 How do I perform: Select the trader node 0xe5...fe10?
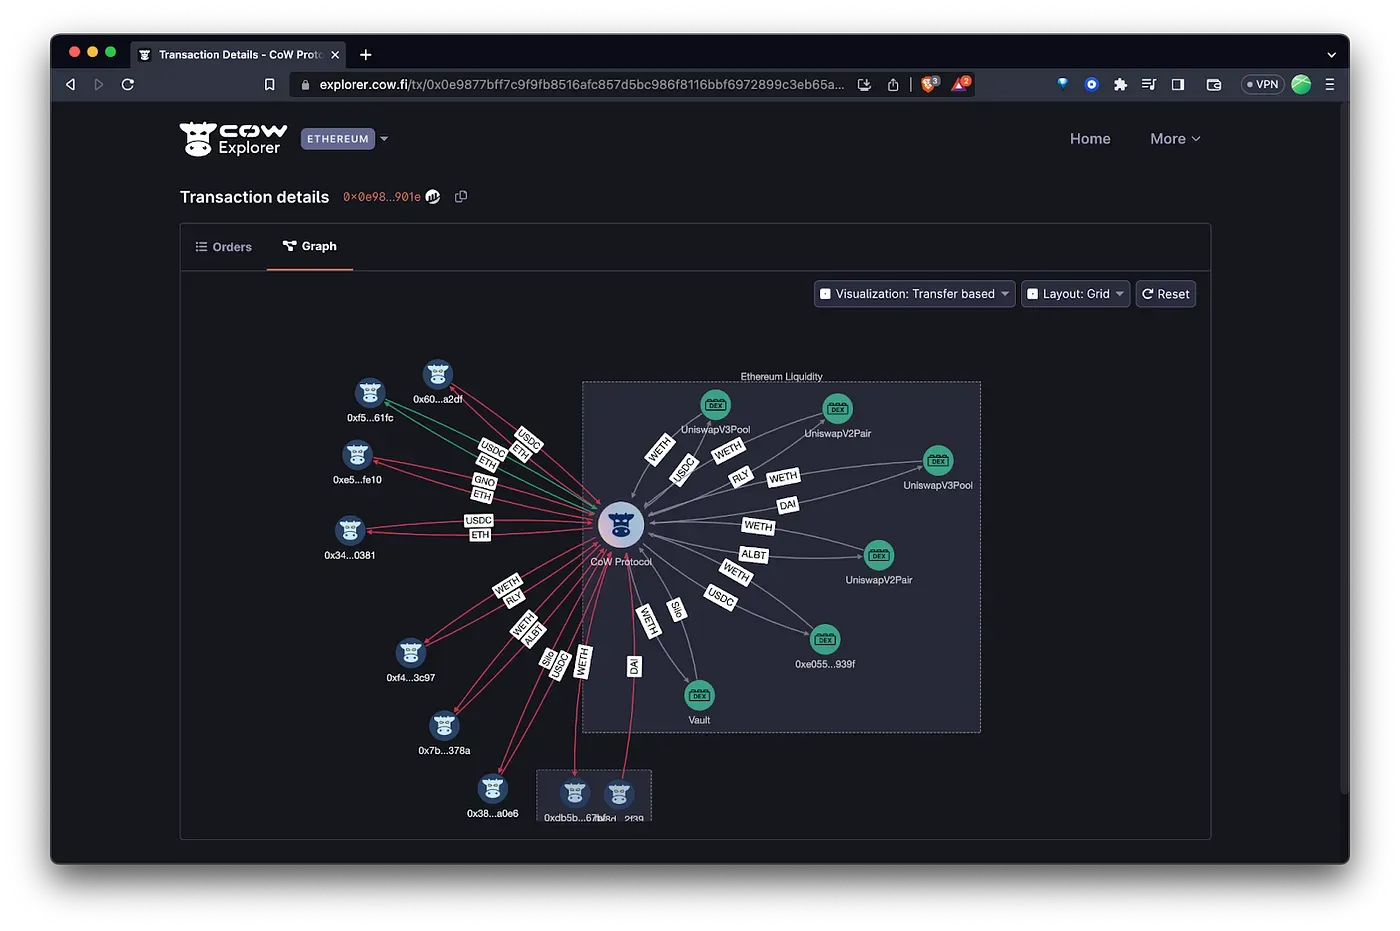point(357,455)
